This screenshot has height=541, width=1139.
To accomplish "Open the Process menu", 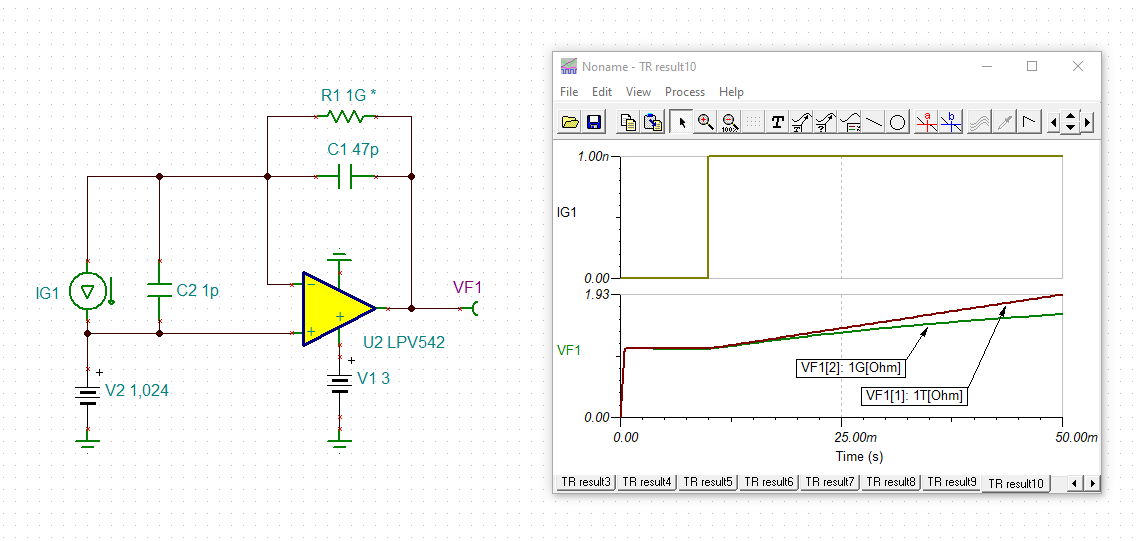I will click(685, 91).
